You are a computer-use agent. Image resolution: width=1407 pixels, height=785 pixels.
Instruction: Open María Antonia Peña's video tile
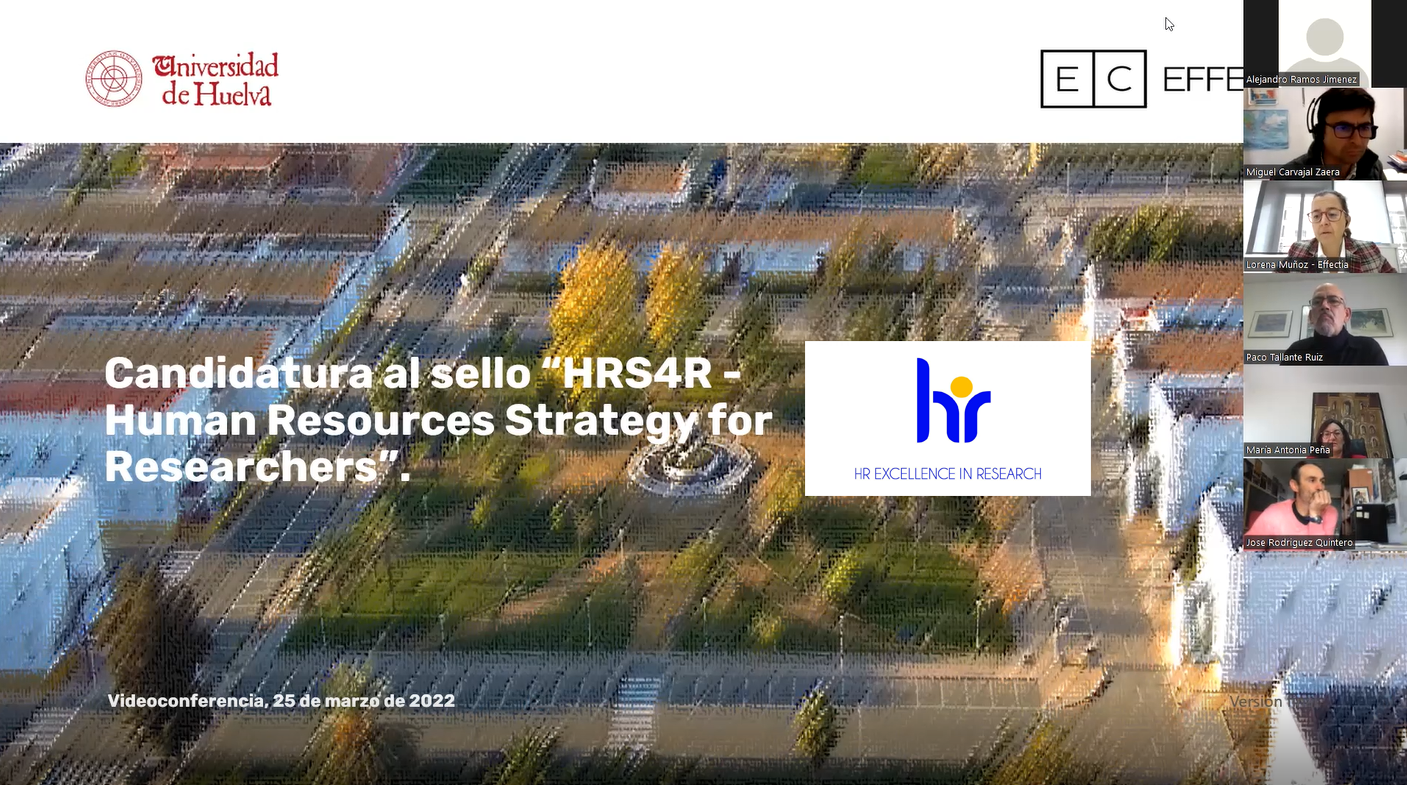tap(1324, 412)
